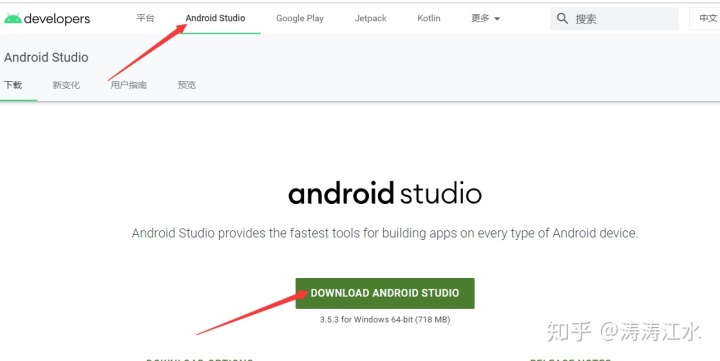The image size is (720, 361).
Task: Open the 平台 nav item
Action: pos(146,18)
